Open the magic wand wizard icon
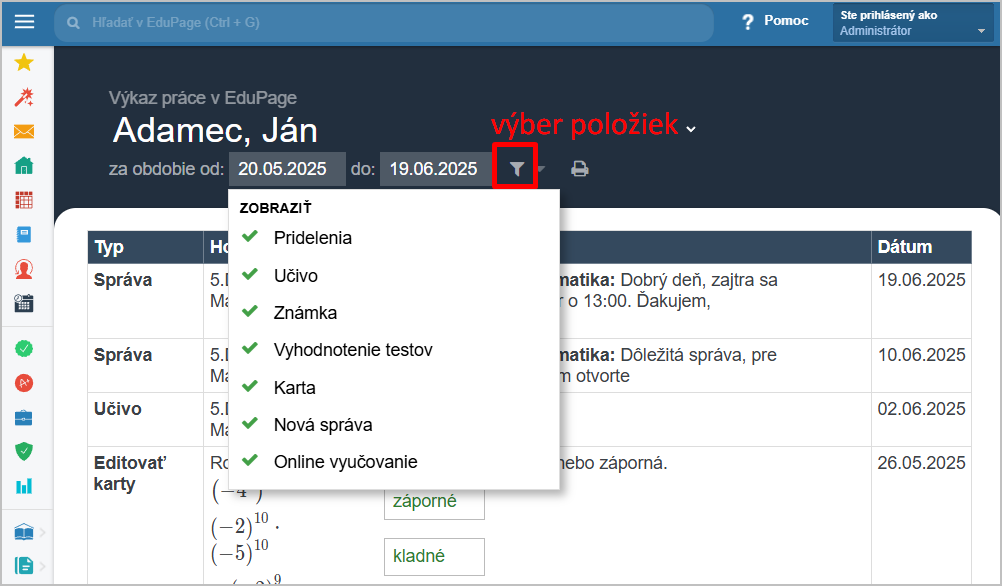This screenshot has height=586, width=1002. 24,97
